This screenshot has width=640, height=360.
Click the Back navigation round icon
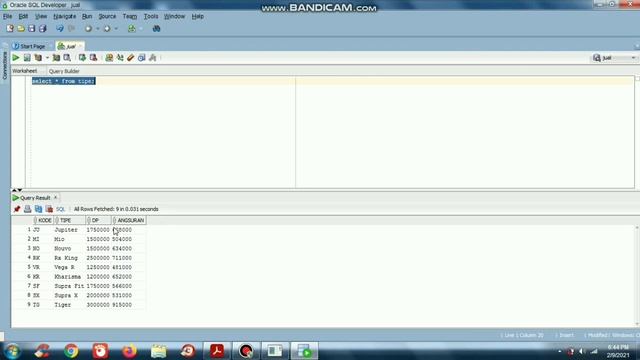tap(88, 29)
